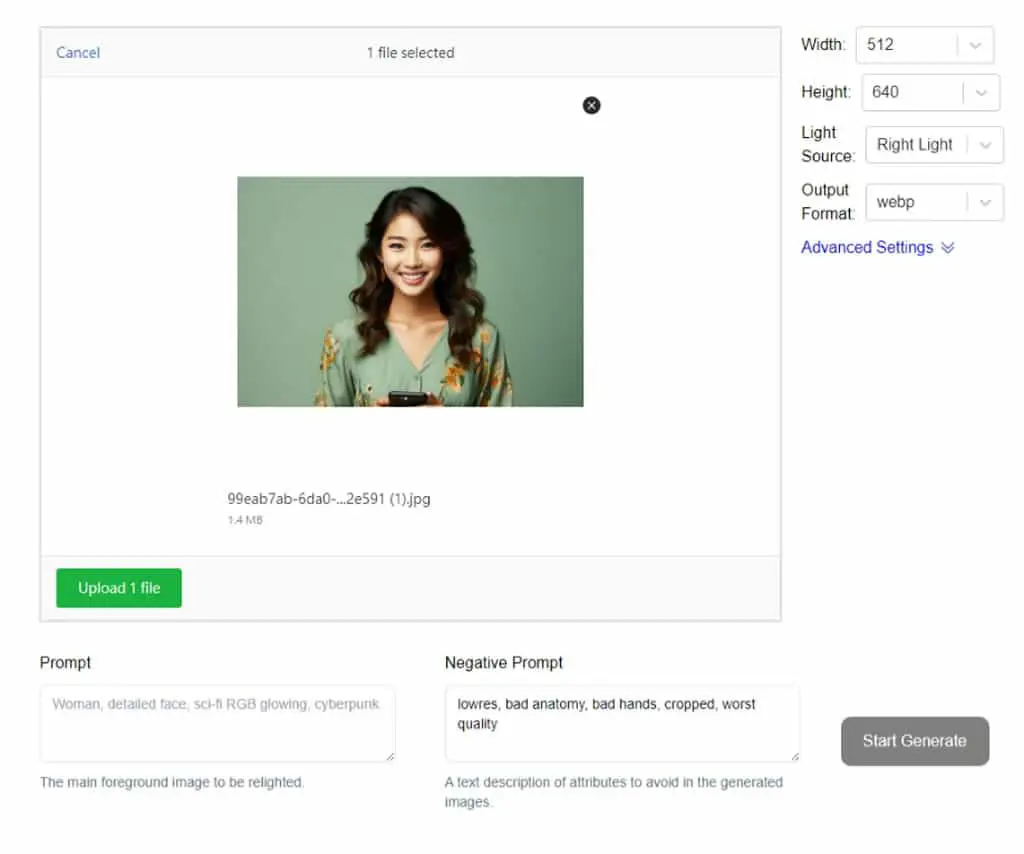Cancel the file selection
Image resolution: width=1024 pixels, height=854 pixels.
click(78, 53)
